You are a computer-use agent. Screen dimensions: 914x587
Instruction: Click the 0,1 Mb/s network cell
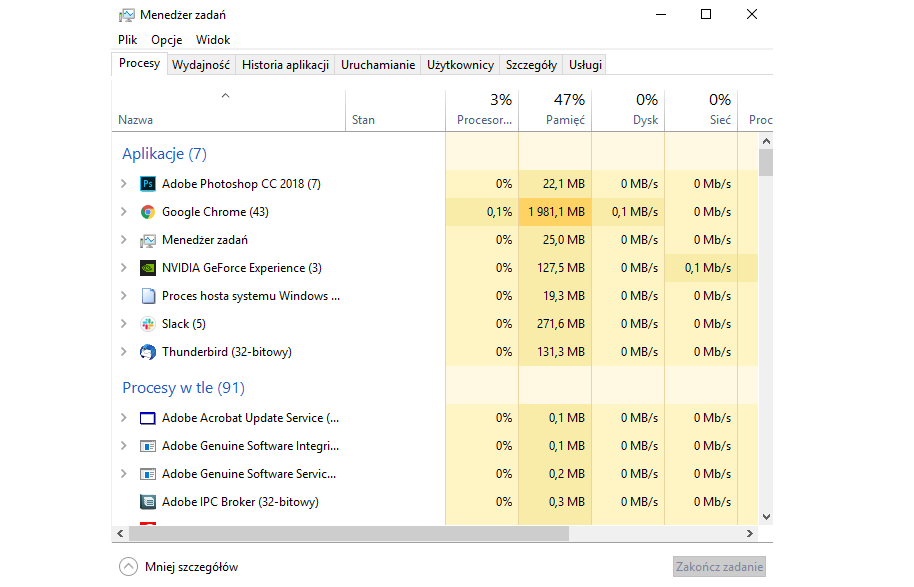coord(701,268)
